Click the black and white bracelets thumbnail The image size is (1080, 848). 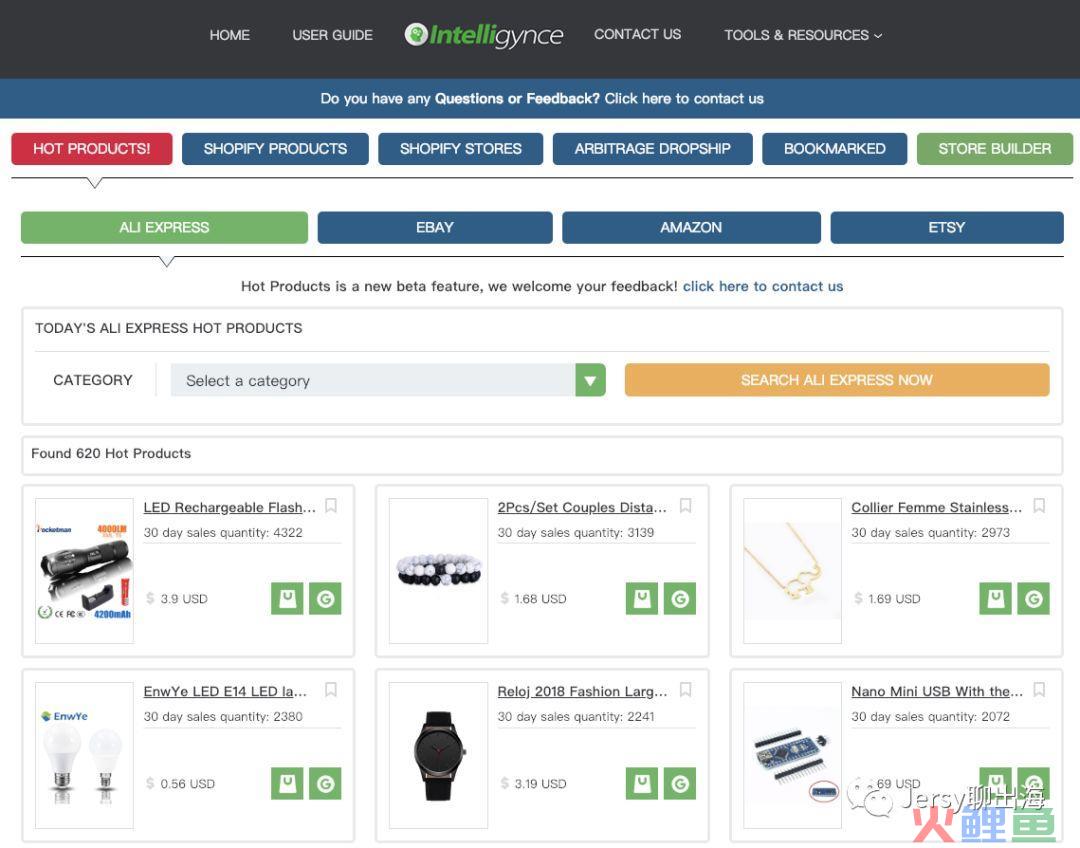(439, 571)
